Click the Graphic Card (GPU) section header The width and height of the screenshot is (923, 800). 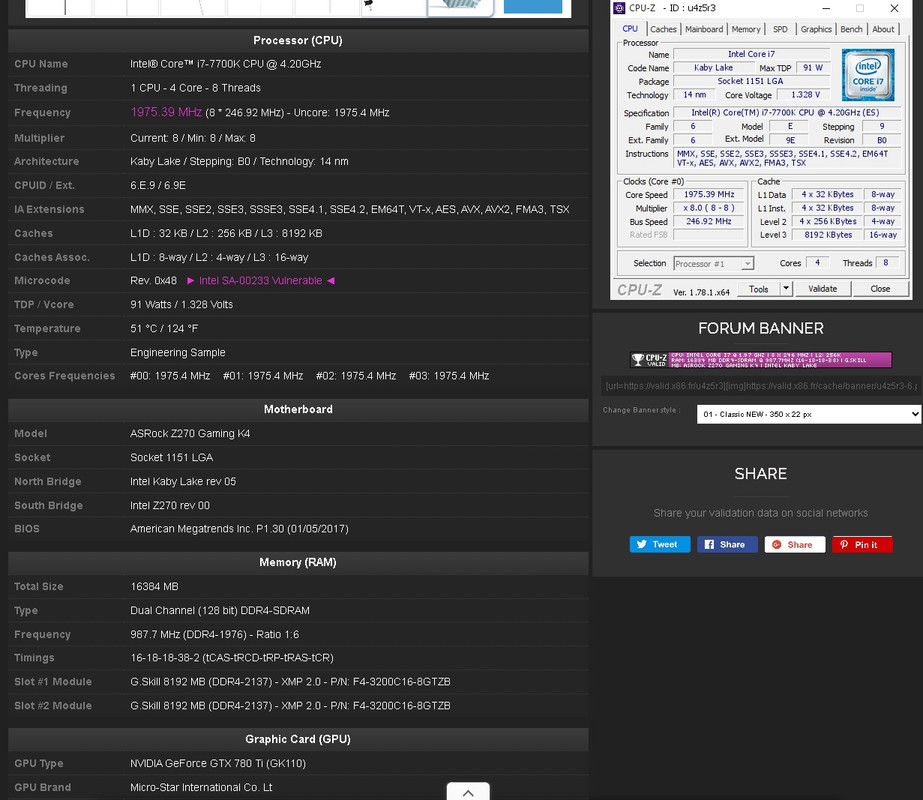click(x=298, y=739)
